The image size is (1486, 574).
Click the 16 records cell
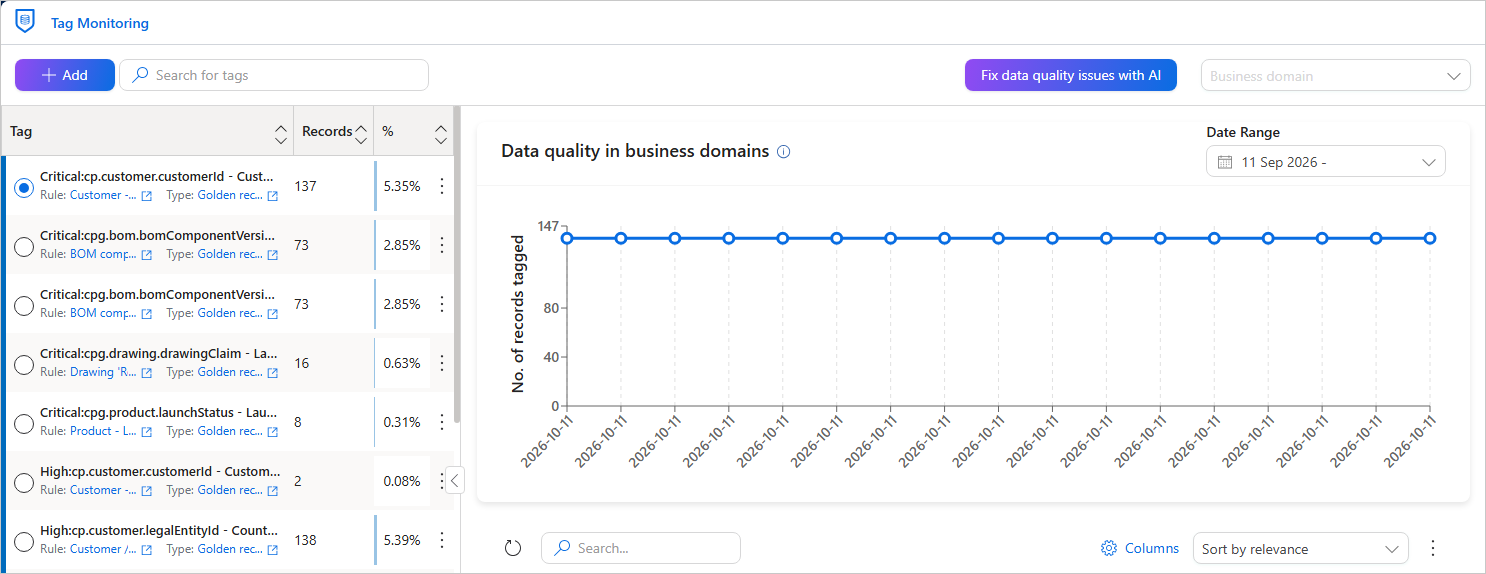click(x=302, y=363)
